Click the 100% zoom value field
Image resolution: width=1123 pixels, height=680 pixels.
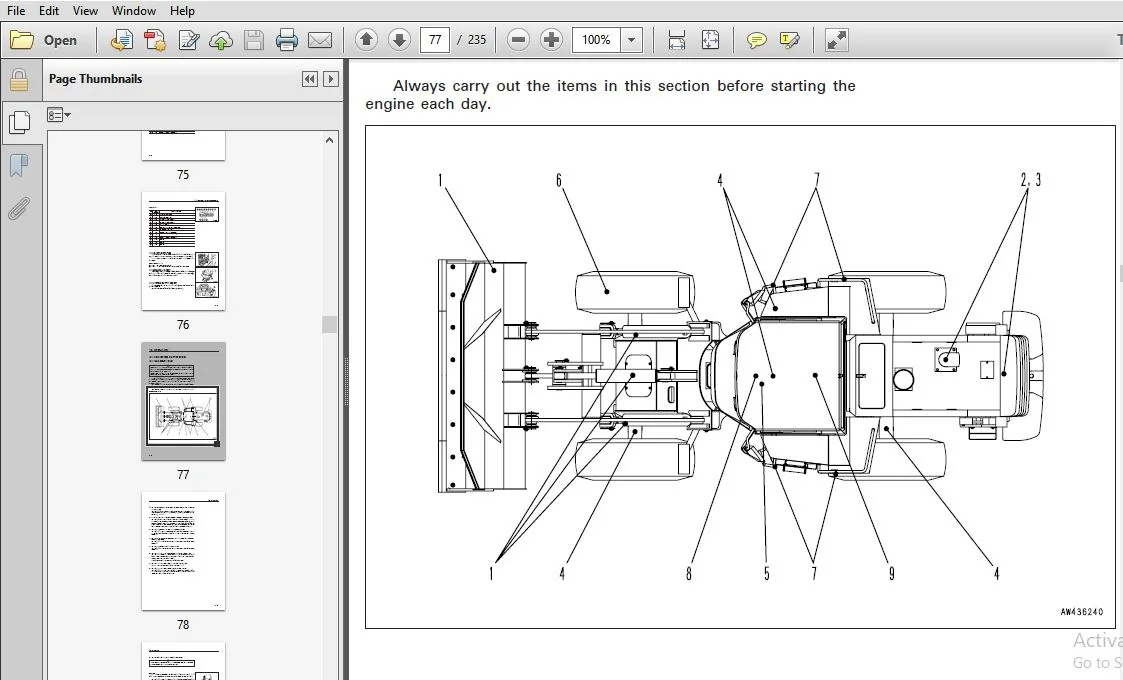596,39
